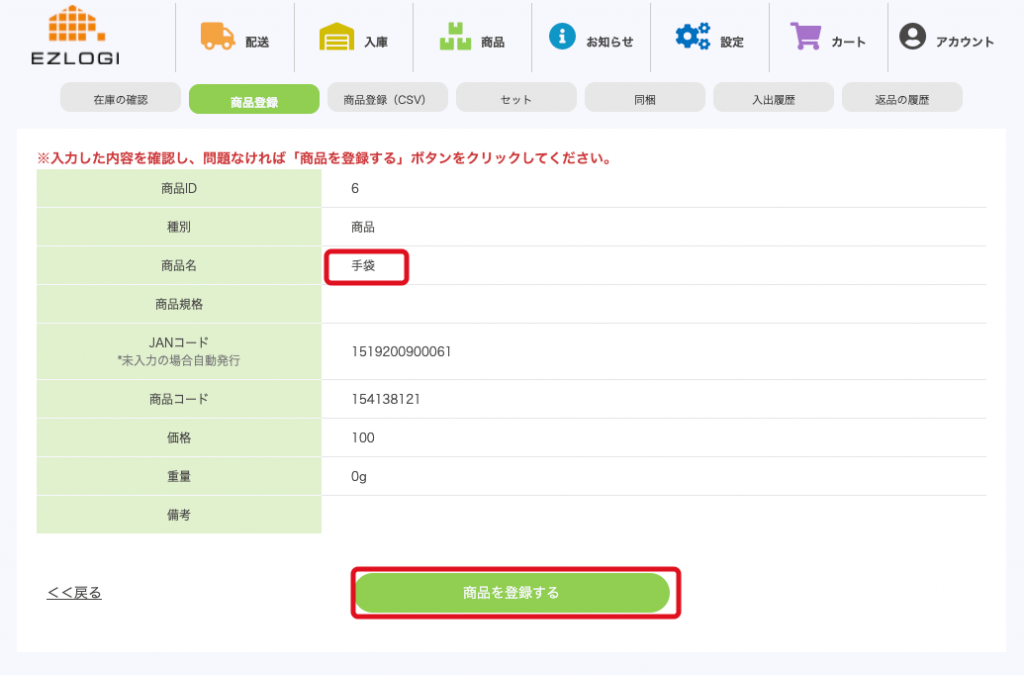Go to the 同梱 tab
1024x675 pixels.
645,99
